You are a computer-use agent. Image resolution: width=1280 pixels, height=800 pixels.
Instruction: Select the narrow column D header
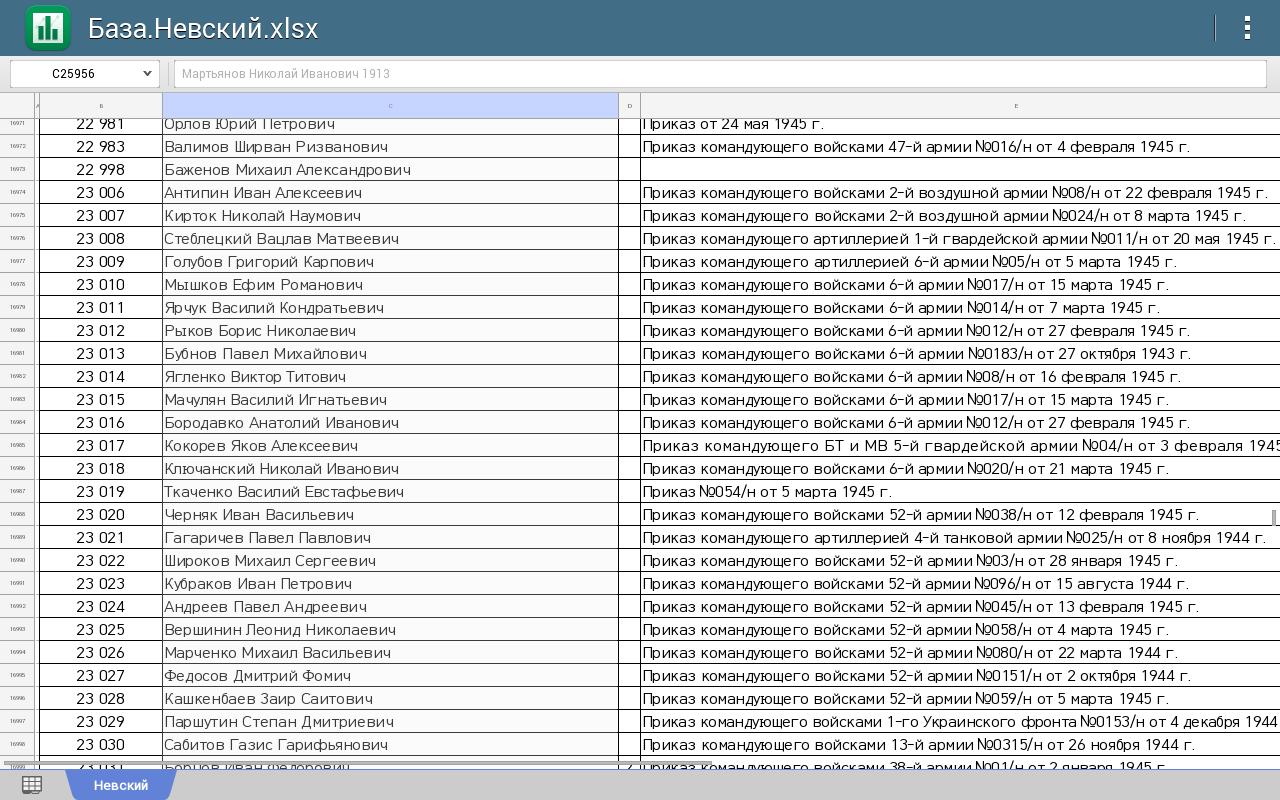[x=629, y=105]
